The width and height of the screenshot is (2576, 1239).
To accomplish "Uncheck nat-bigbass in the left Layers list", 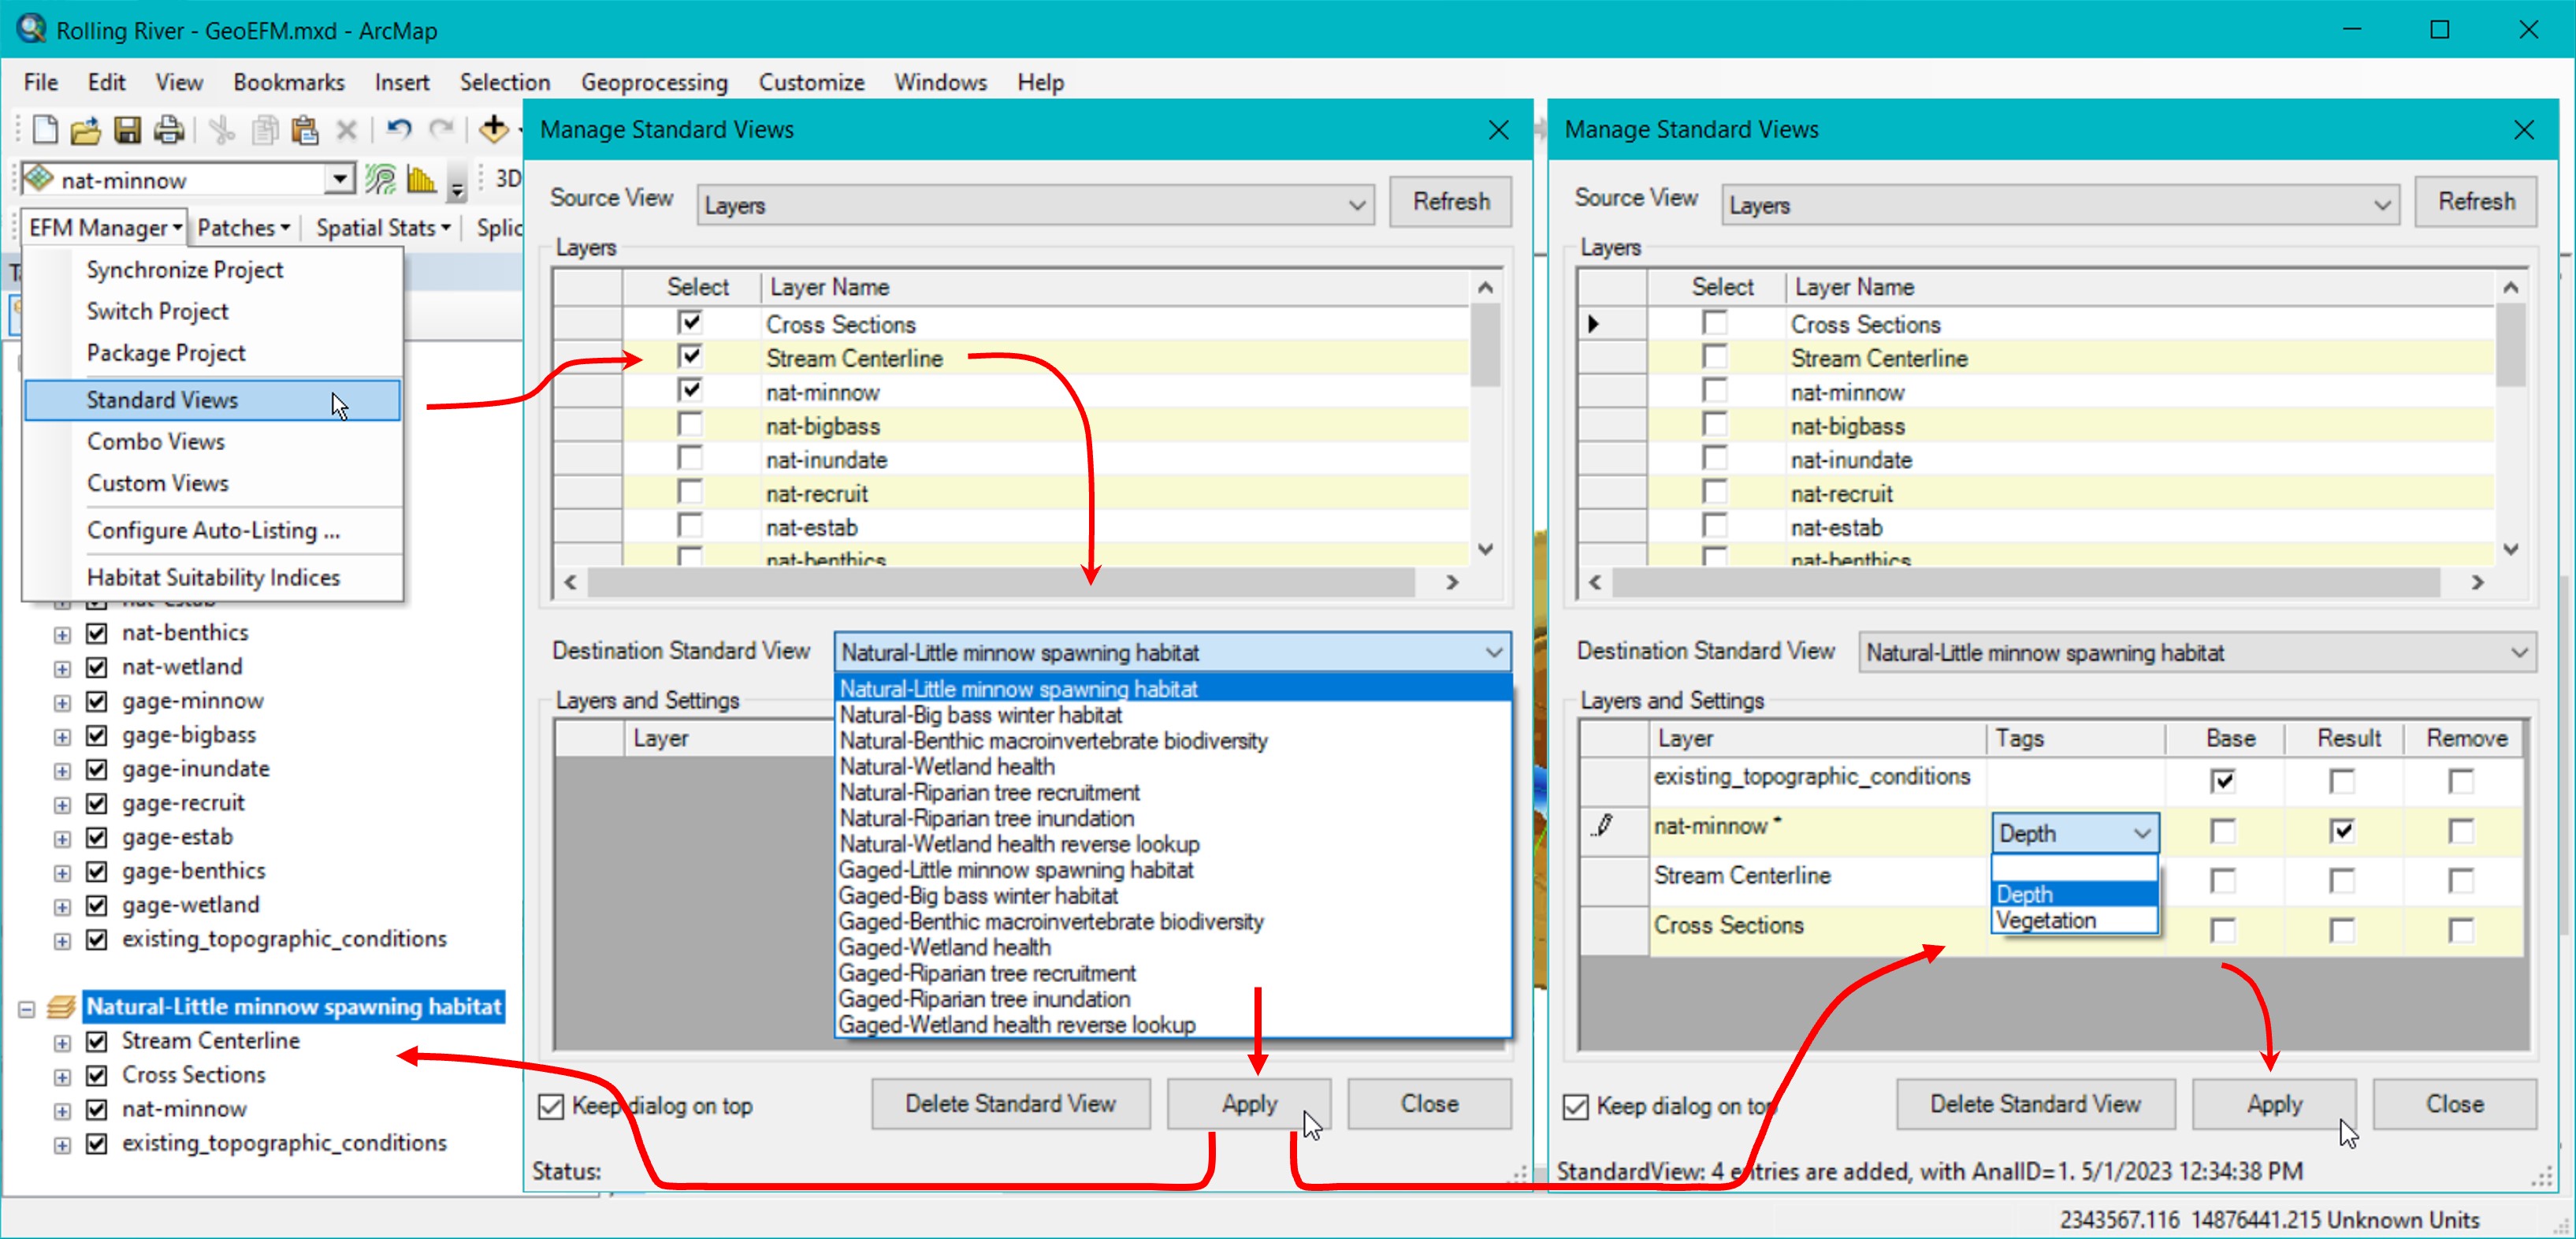I will coord(690,425).
